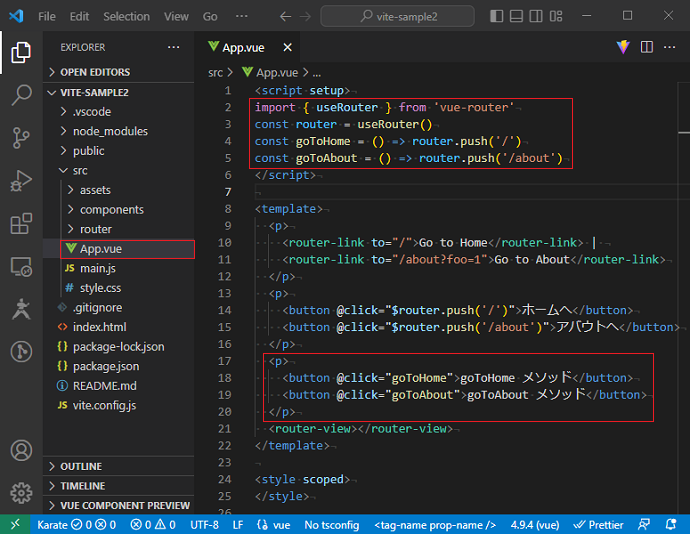Click Prettier in the status bar
Image resolution: width=690 pixels, height=534 pixels.
coord(598,525)
